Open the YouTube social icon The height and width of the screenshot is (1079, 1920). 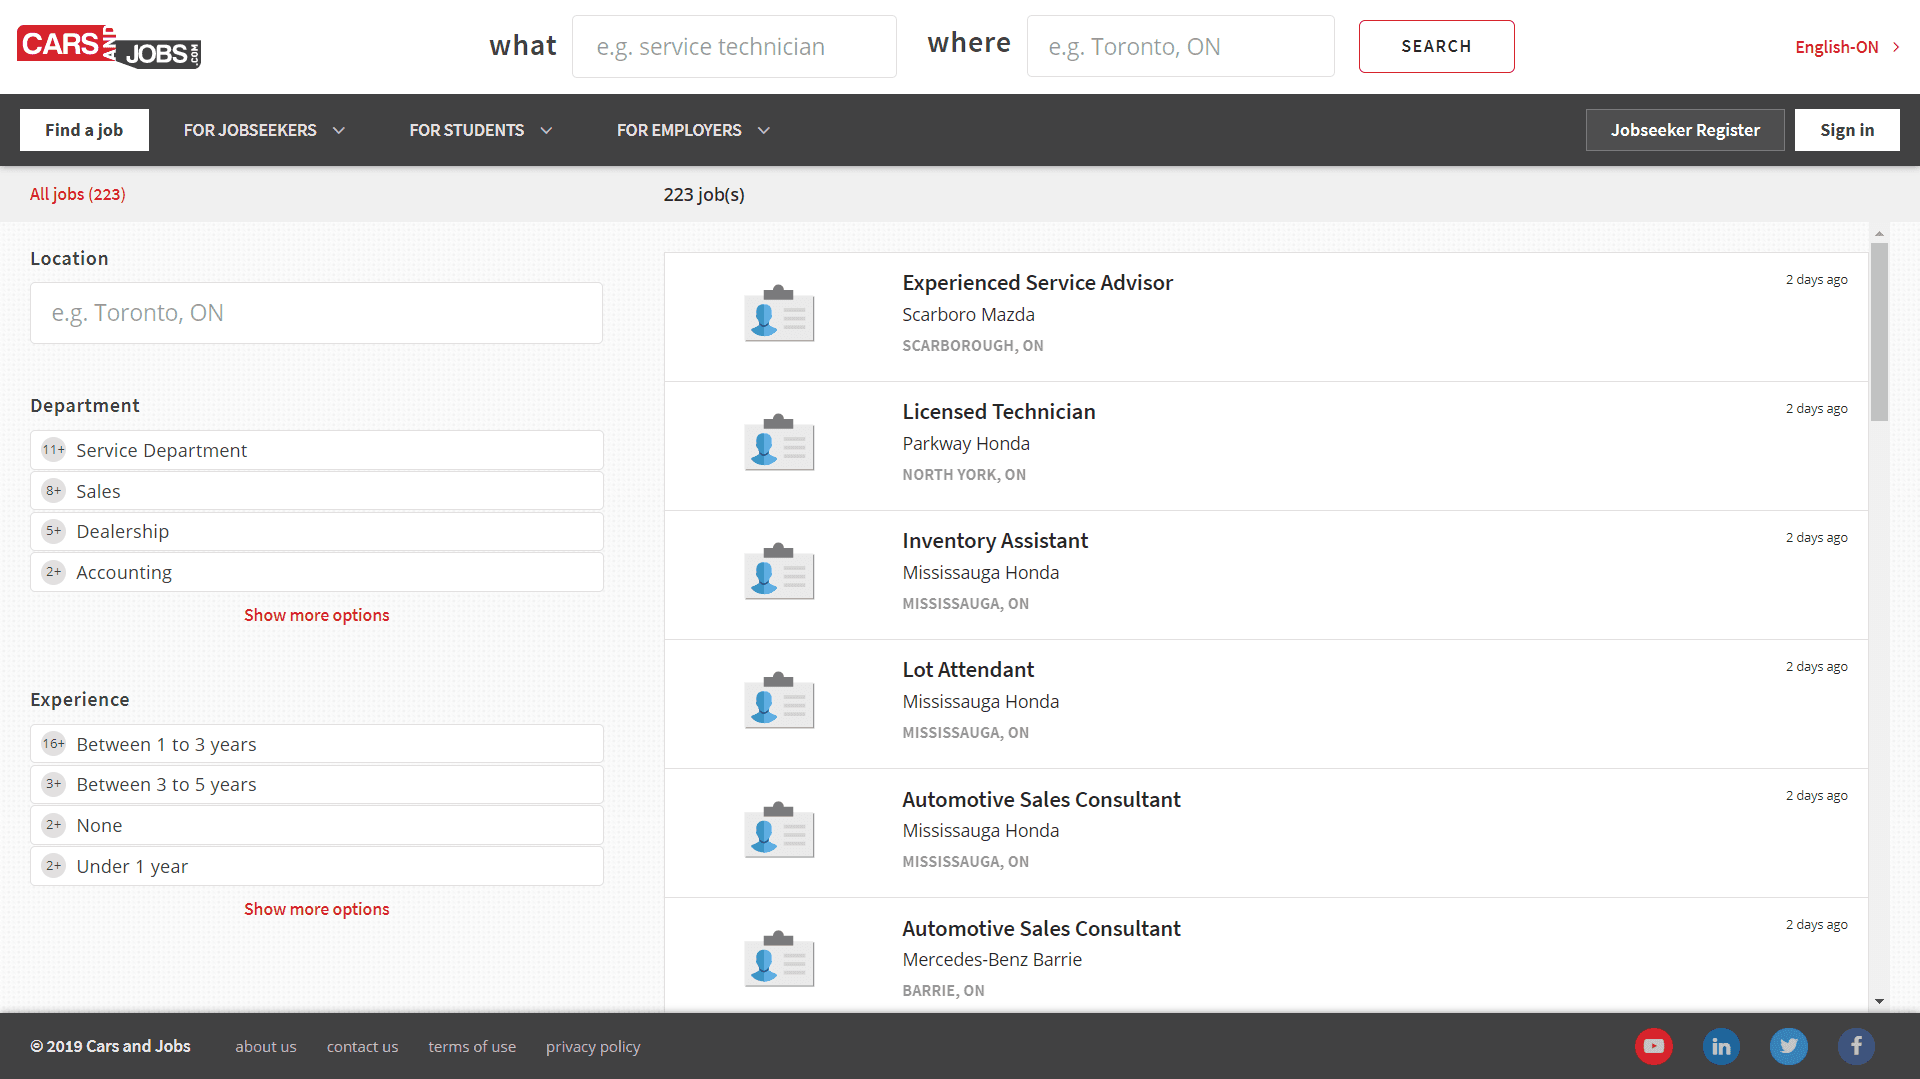[x=1654, y=1046]
